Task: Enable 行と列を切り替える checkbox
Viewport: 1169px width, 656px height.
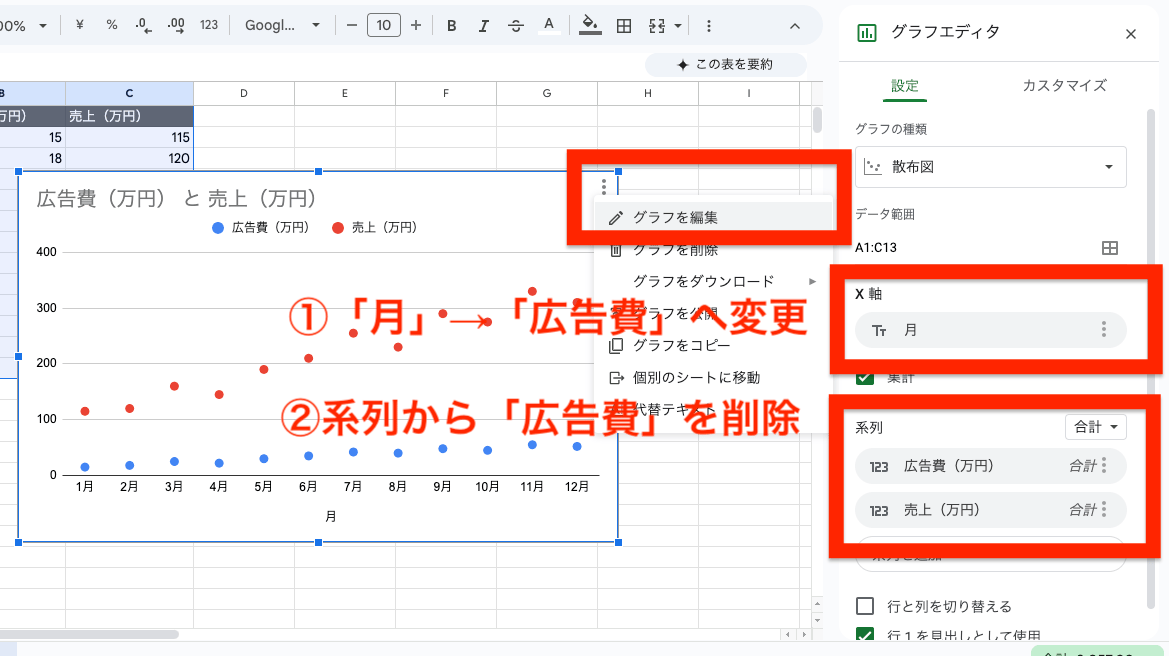Action: tap(866, 606)
